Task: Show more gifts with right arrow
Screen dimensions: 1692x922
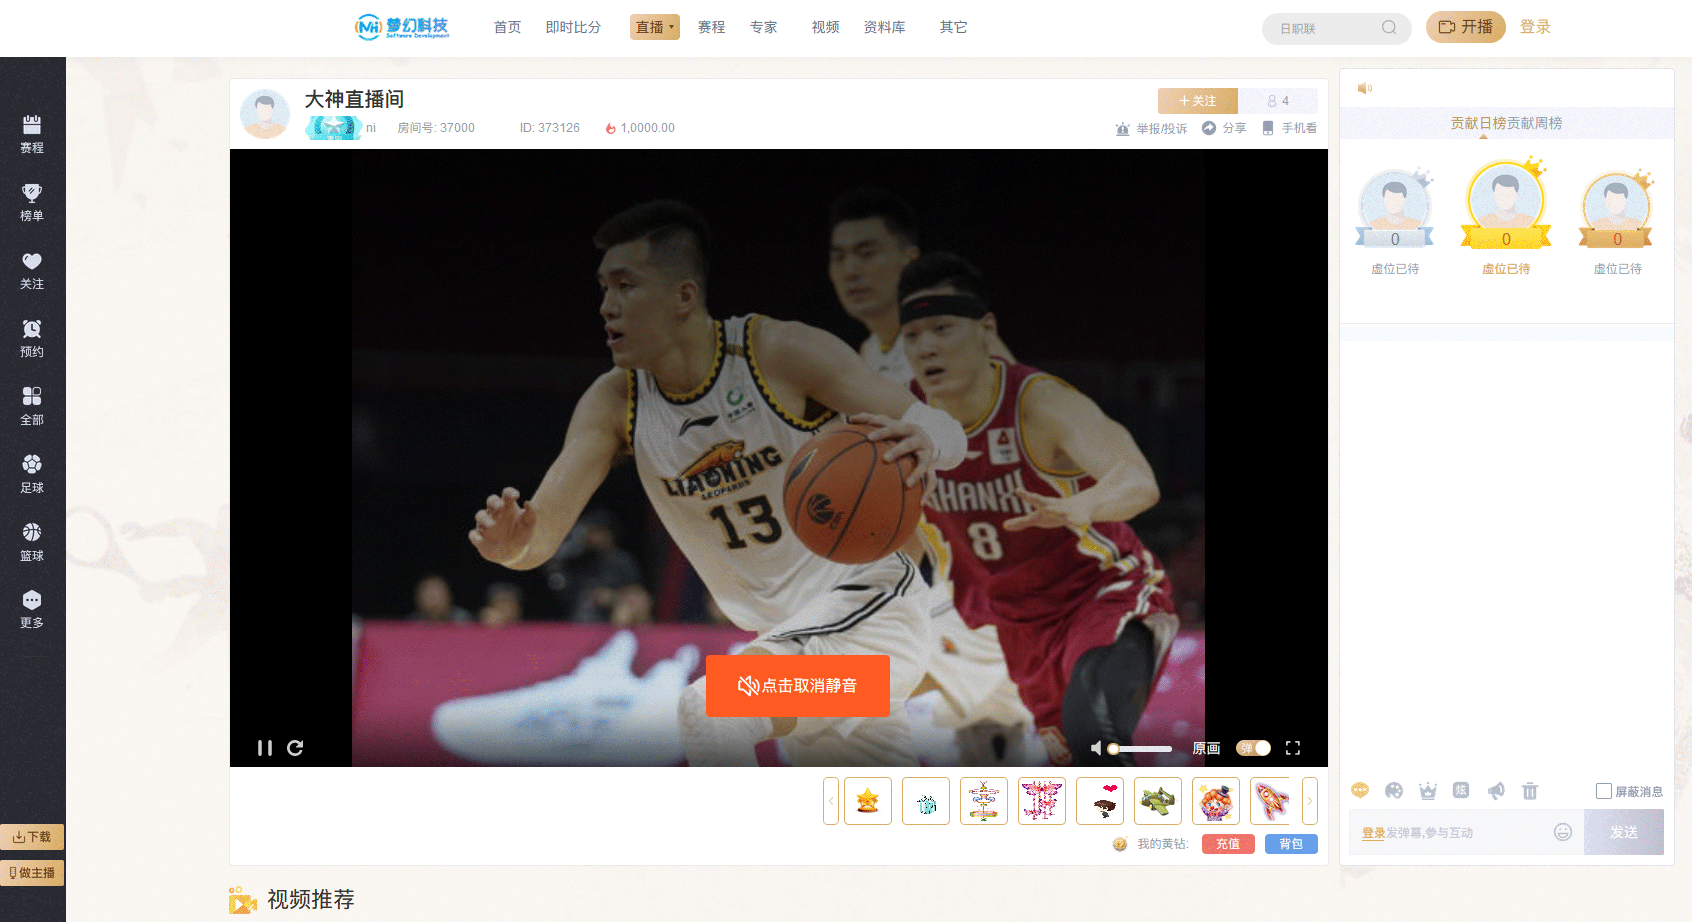Action: [x=1309, y=801]
